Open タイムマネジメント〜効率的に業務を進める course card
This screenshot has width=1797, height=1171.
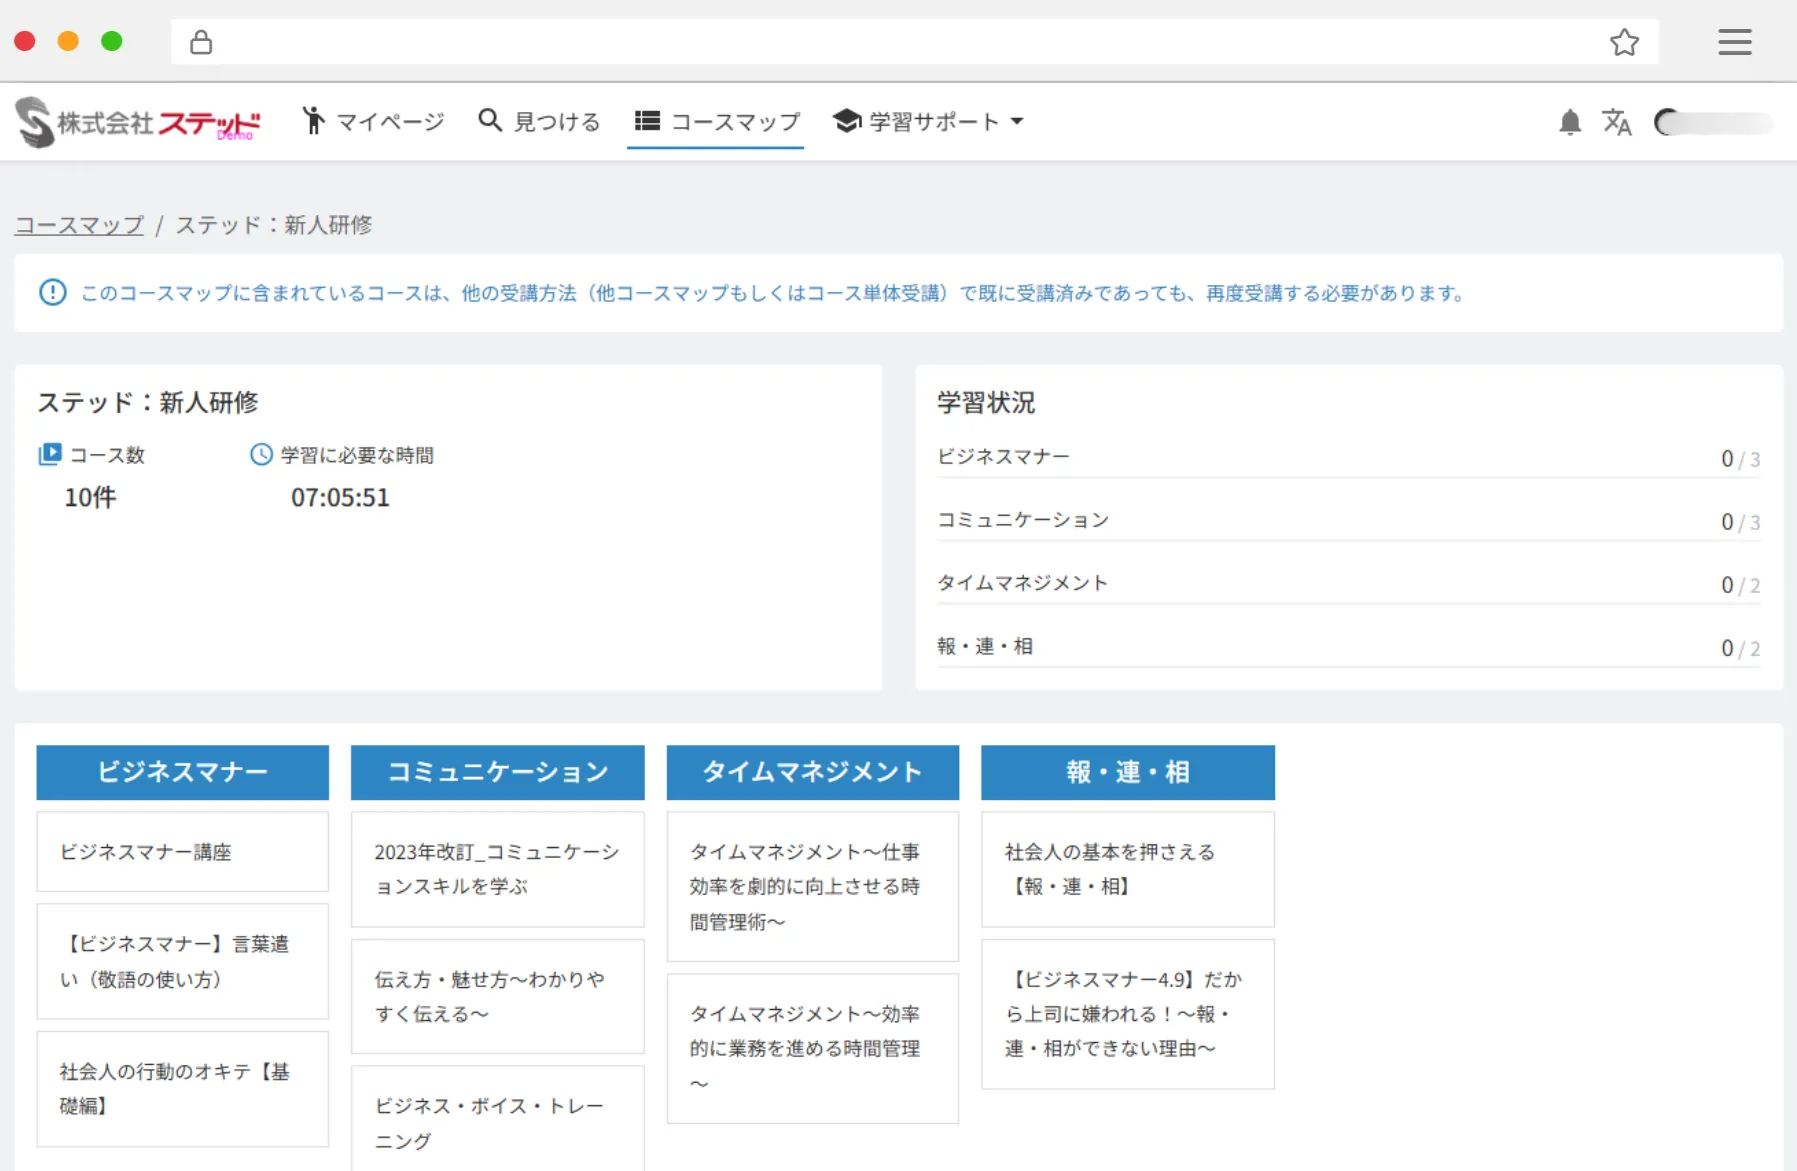click(812, 1048)
